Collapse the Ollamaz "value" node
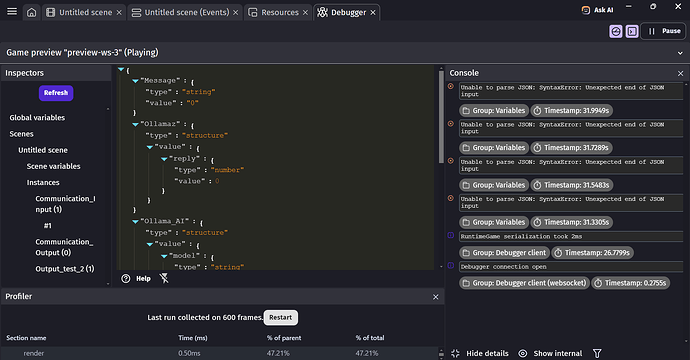Screen dimensions: 690x360 click(x=150, y=147)
